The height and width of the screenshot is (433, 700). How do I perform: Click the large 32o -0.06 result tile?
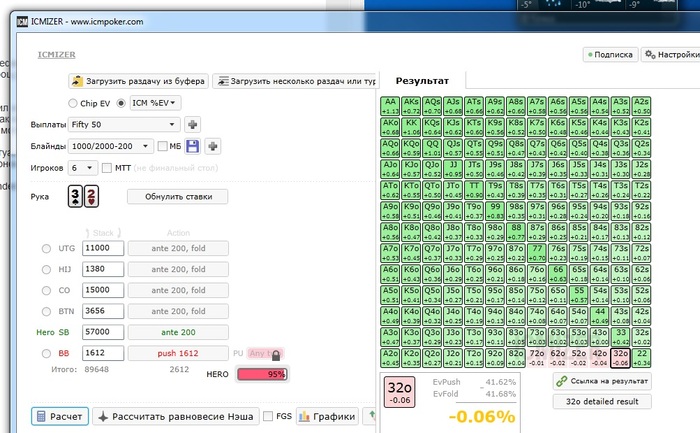[x=400, y=391]
